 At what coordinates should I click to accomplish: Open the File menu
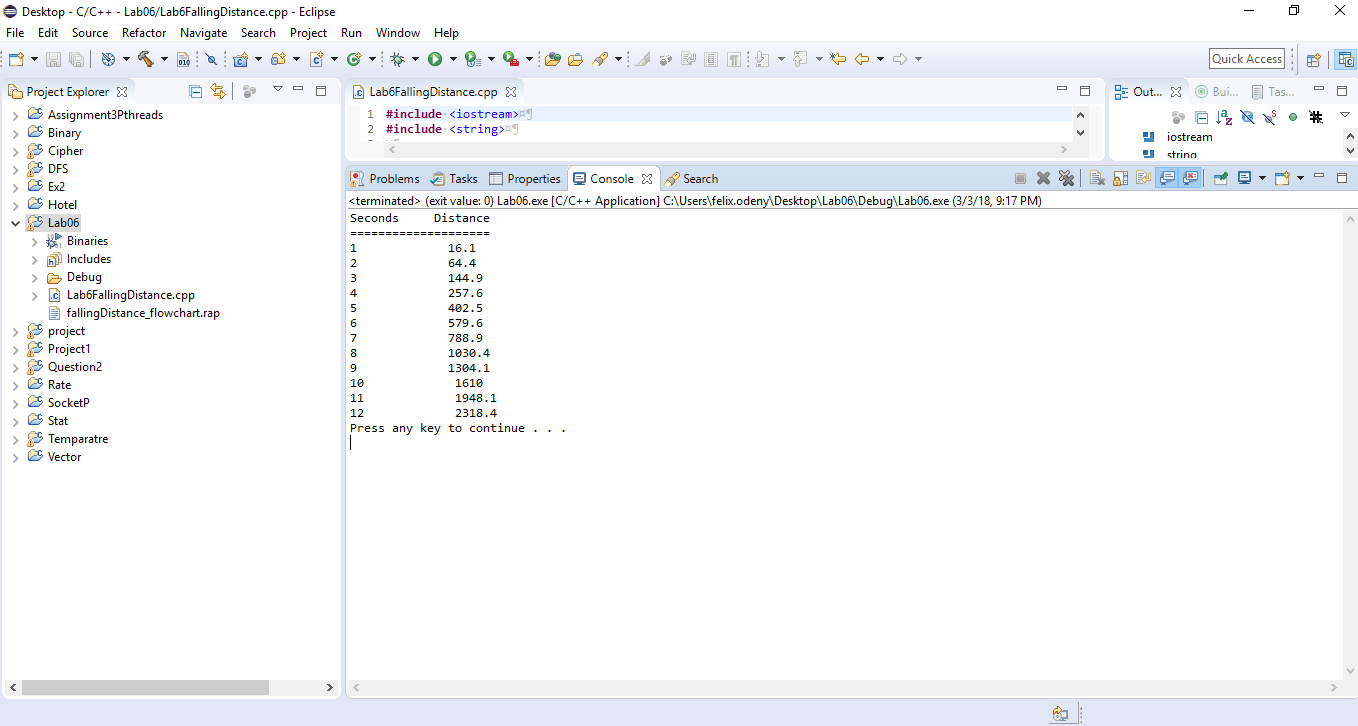(x=15, y=33)
